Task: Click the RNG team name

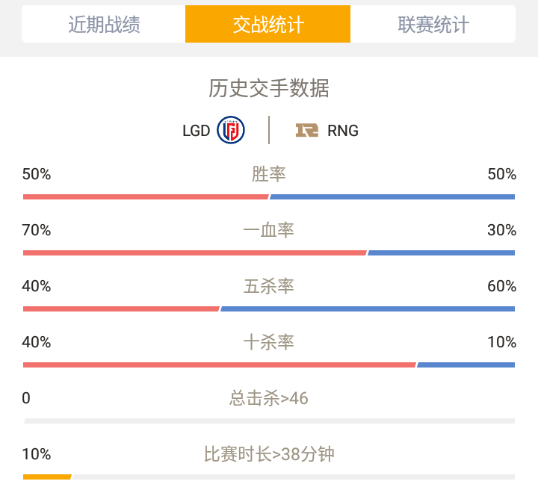Action: pos(343,131)
